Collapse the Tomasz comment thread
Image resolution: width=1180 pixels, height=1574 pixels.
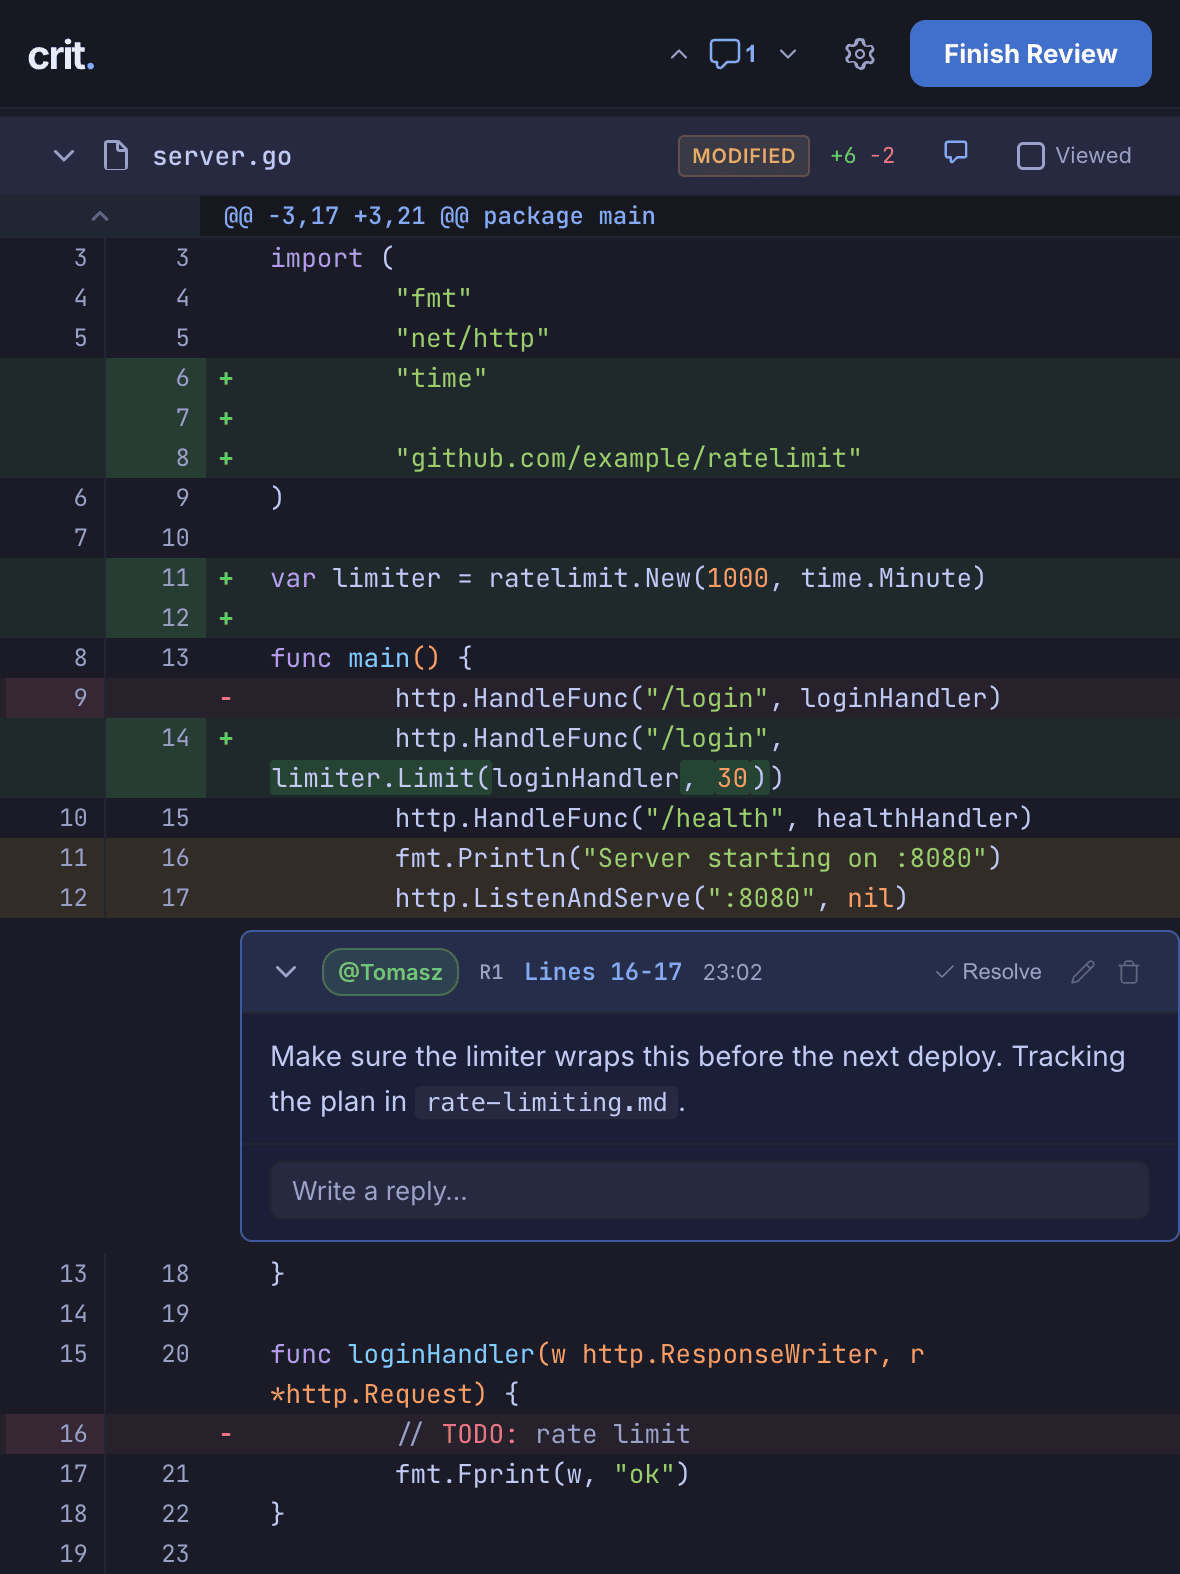coord(286,972)
